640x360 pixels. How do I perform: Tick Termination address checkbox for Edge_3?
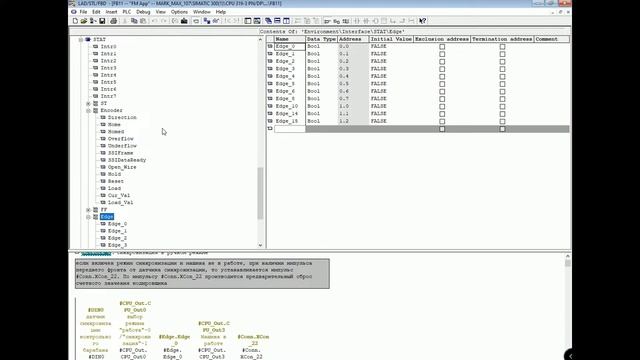tap(502, 69)
